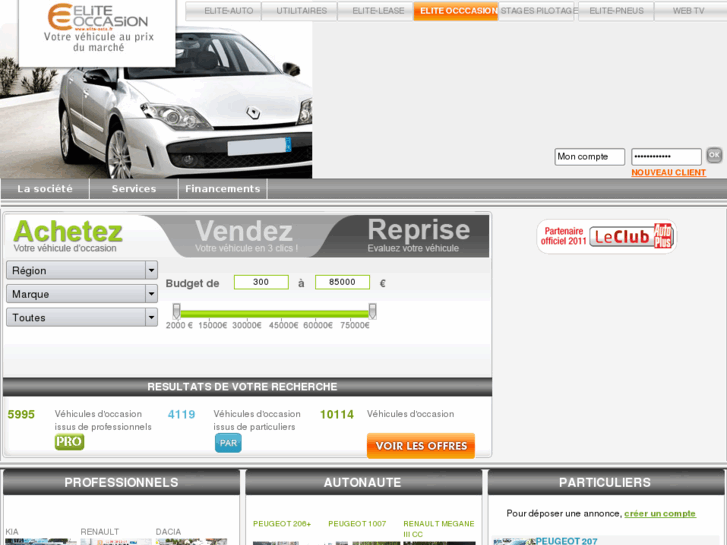Click the NOUVEAU CLIENT link

(x=668, y=173)
